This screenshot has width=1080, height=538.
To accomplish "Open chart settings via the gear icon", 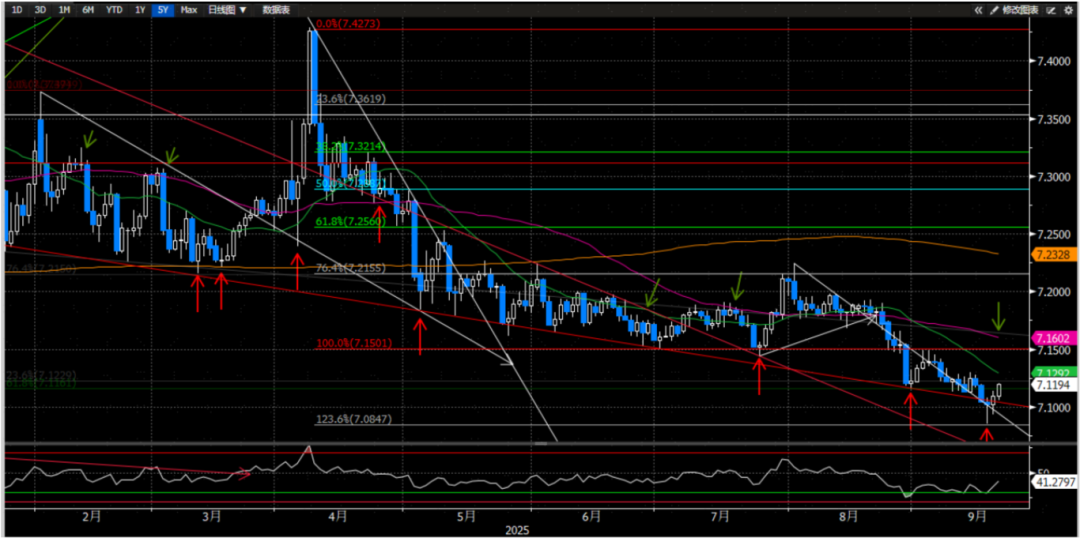I will coord(1067,10).
